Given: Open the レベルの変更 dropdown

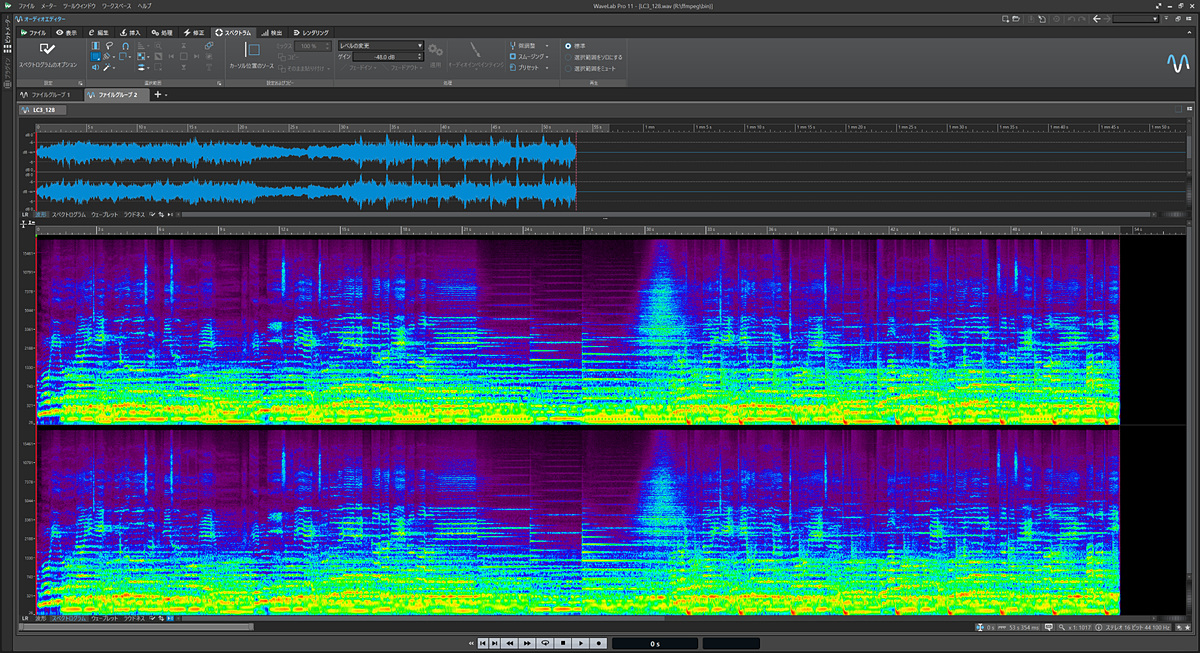Looking at the screenshot, I should (x=420, y=45).
